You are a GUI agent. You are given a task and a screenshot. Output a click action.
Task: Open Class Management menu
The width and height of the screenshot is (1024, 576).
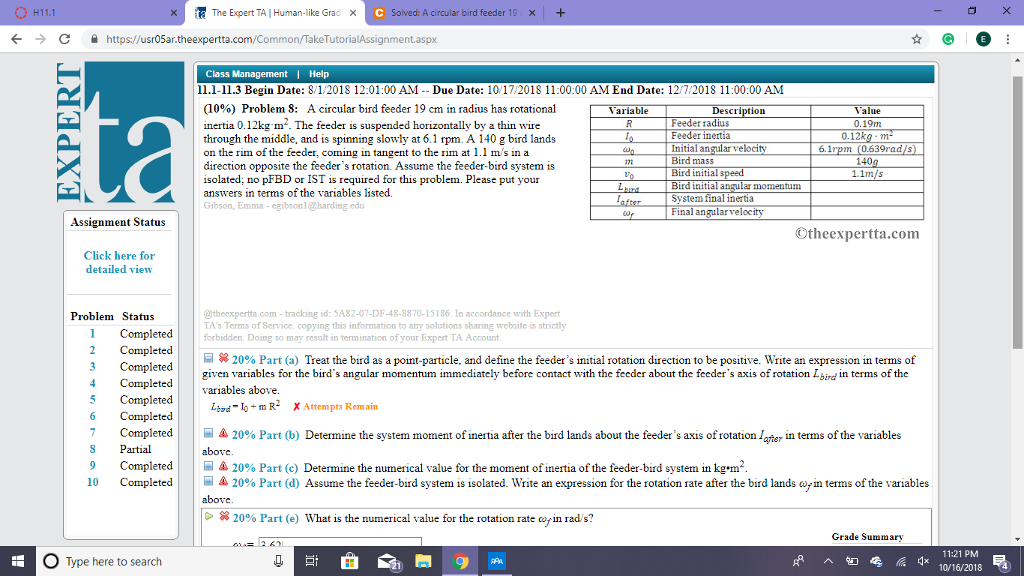tap(246, 74)
